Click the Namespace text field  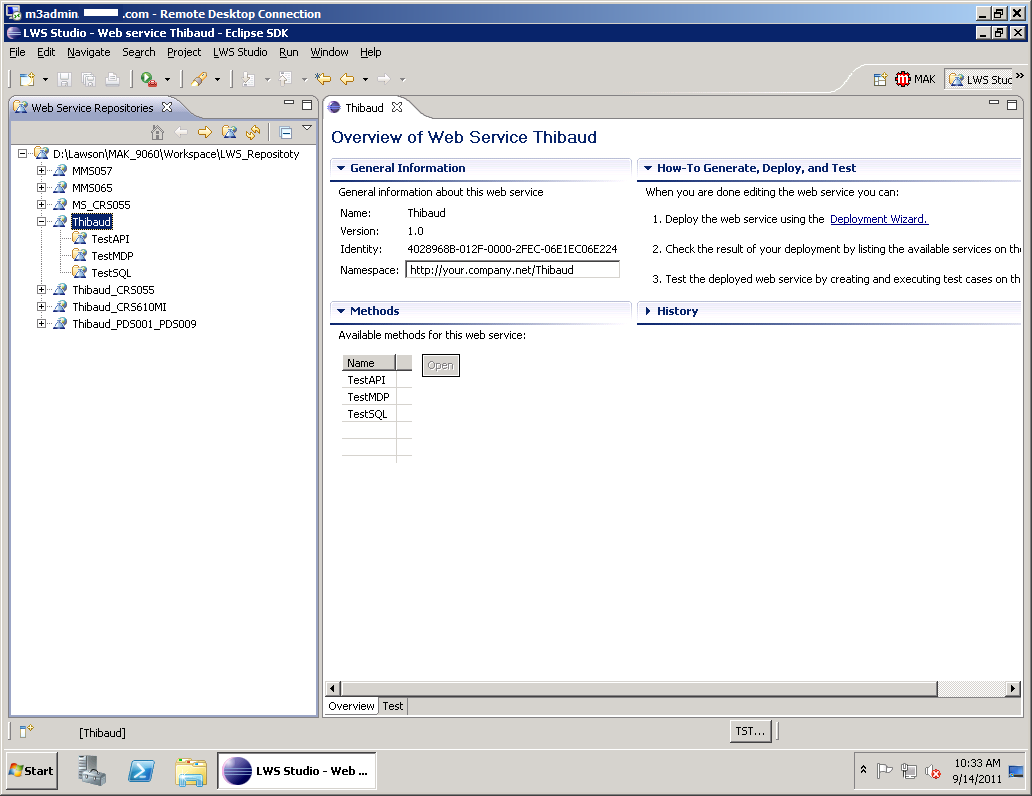(x=512, y=270)
